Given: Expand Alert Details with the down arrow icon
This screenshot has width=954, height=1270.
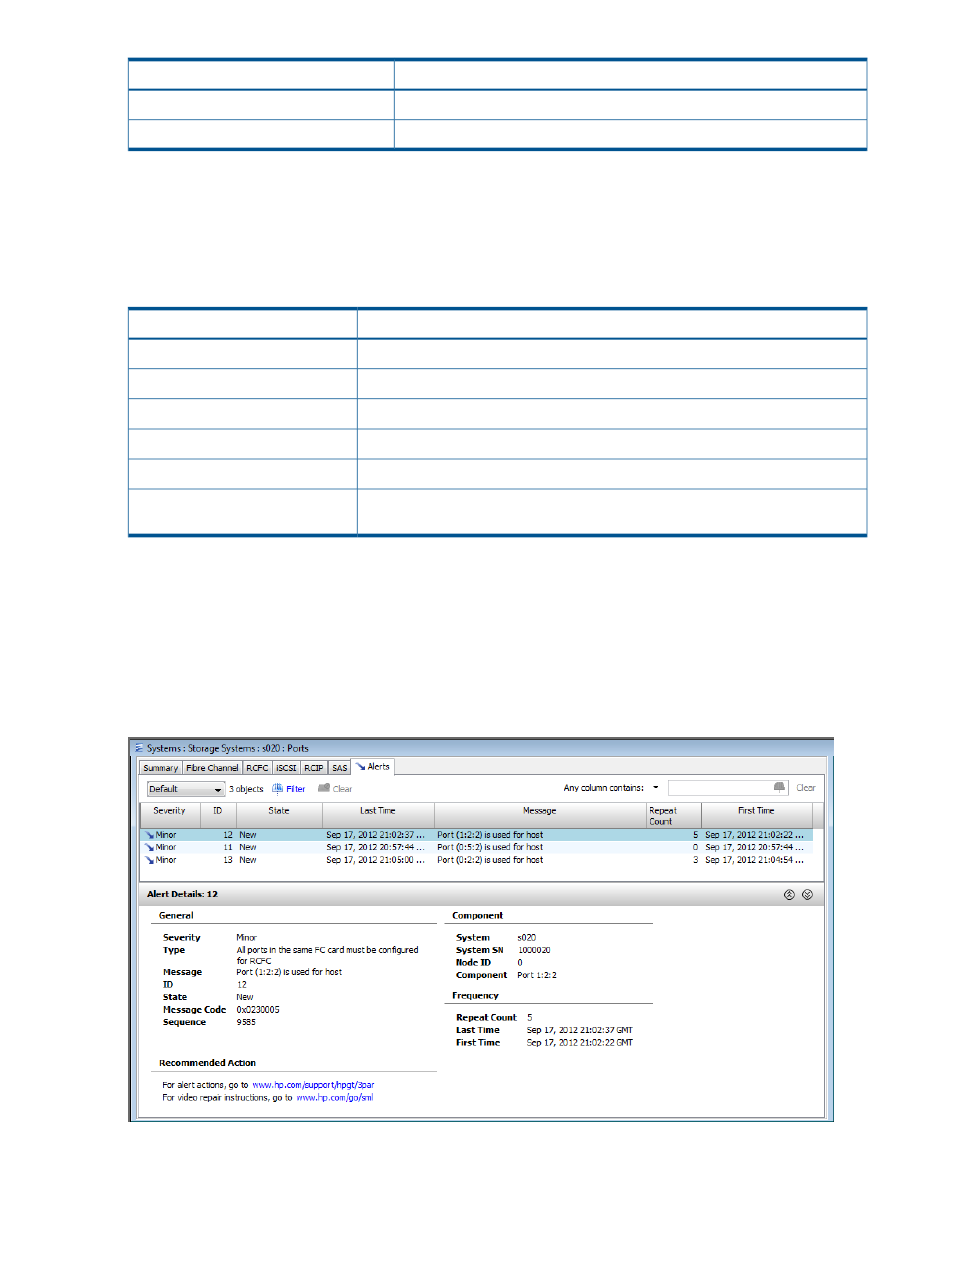Looking at the screenshot, I should click(807, 895).
